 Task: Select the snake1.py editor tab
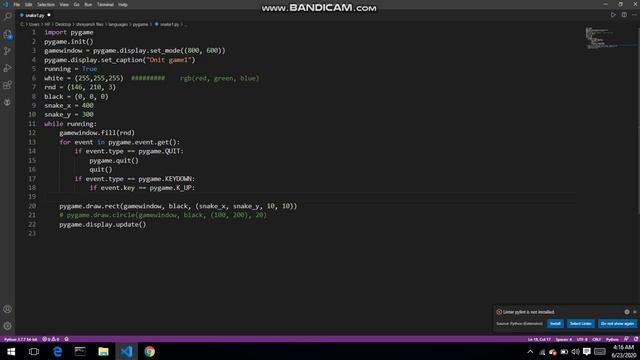[x=35, y=15]
